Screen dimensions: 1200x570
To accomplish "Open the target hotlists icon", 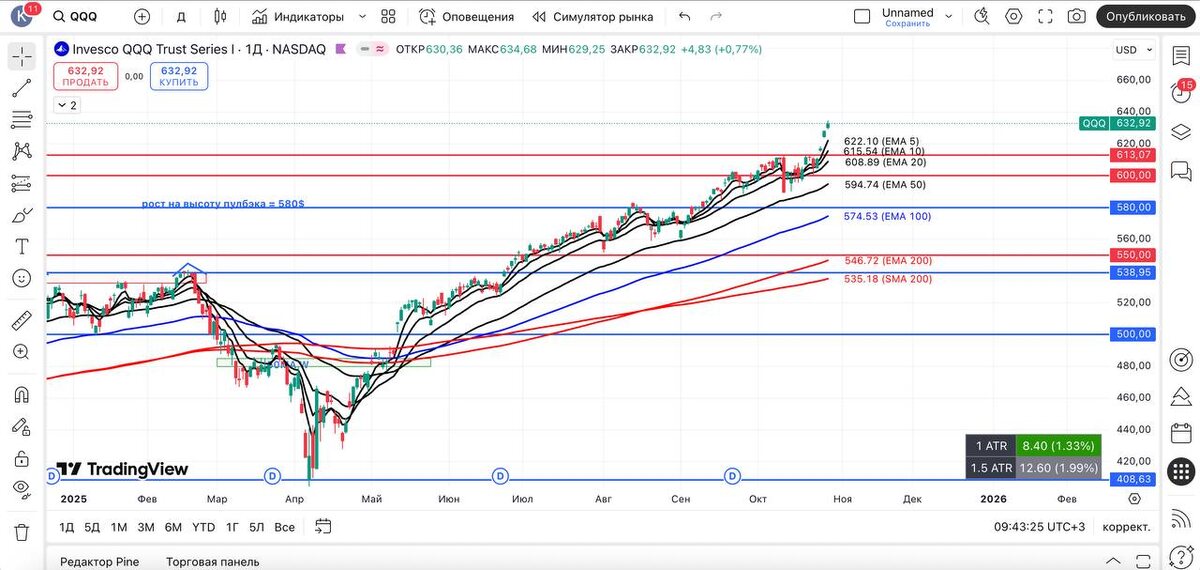I will click(x=1180, y=358).
